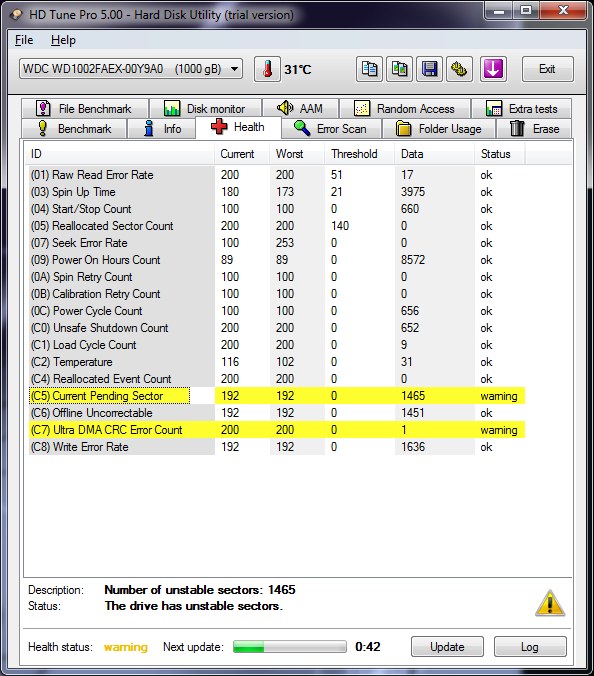Switch to the Extra tests tab
Image resolution: width=594 pixels, height=676 pixels.
(x=522, y=108)
